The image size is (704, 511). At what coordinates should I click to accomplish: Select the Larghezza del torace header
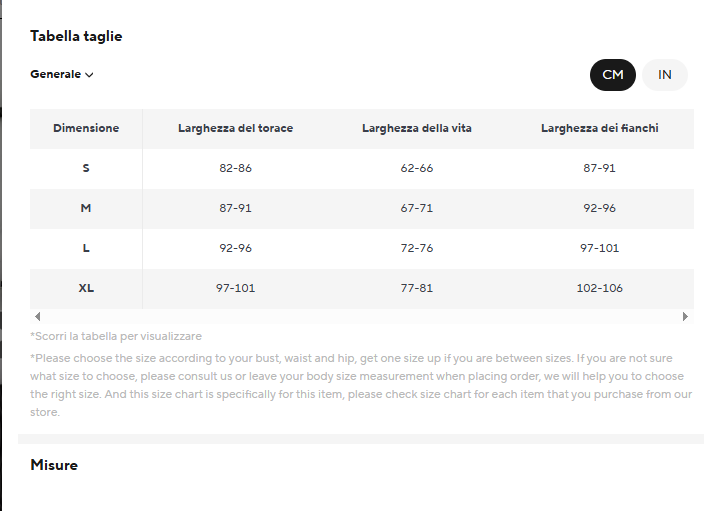click(x=235, y=128)
